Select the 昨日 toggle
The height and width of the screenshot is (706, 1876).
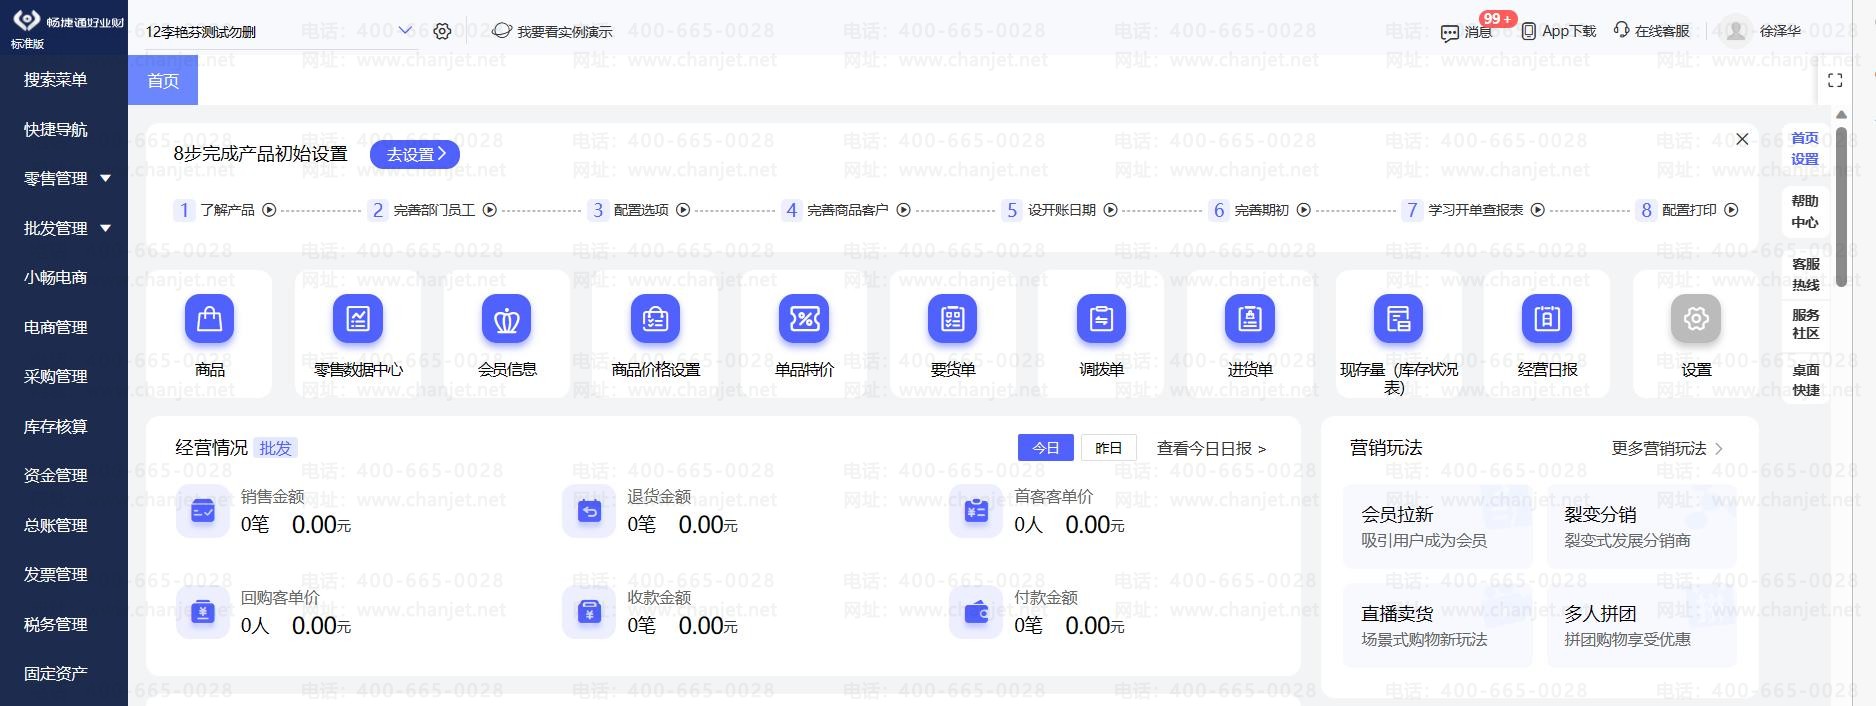pos(1108,448)
